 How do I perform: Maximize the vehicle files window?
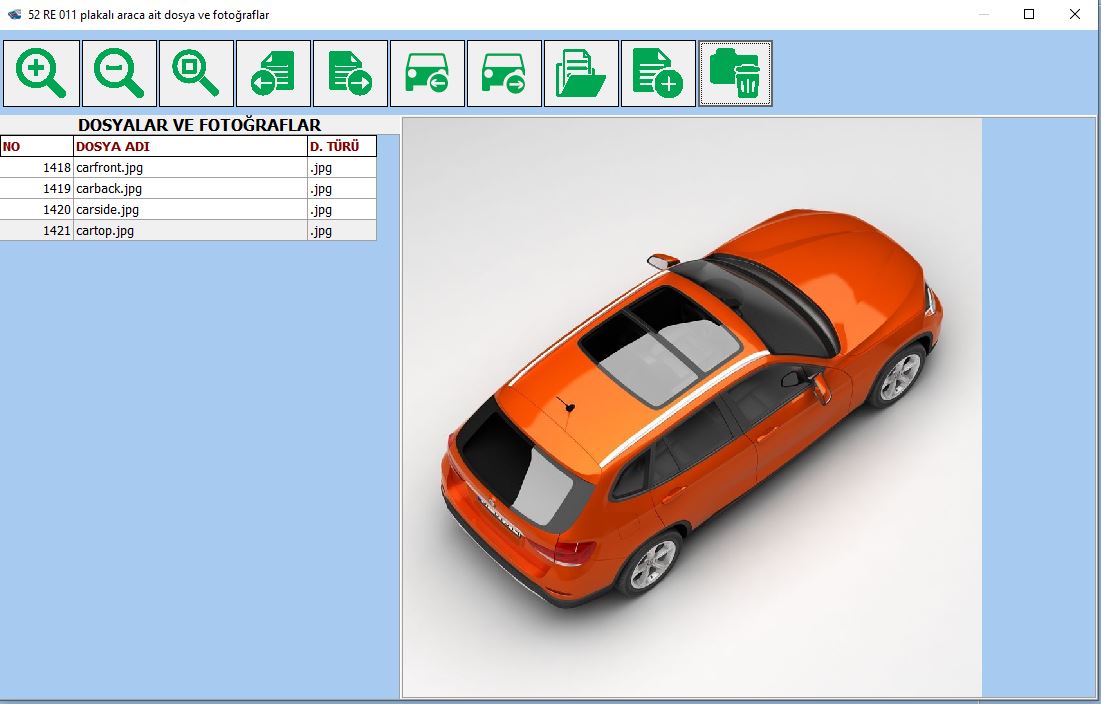(1029, 14)
